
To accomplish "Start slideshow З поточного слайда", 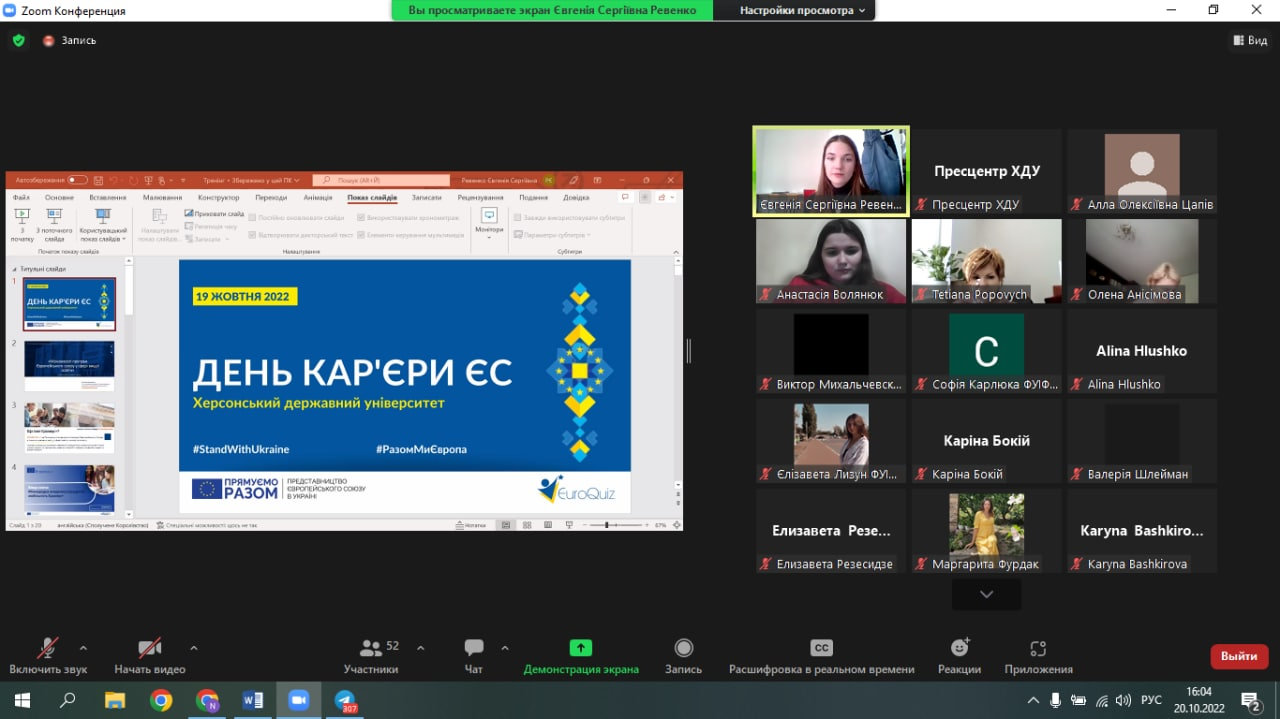I will click(55, 226).
